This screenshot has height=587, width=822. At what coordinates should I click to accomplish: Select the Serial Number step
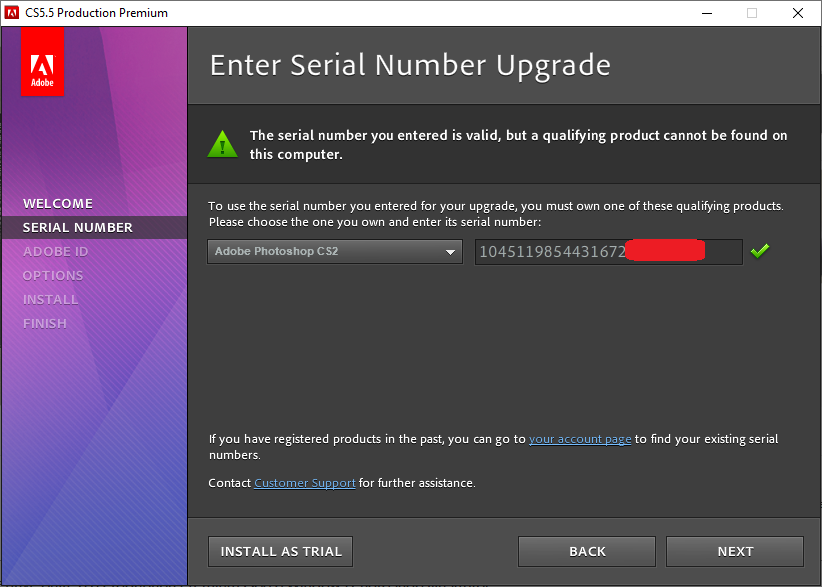point(77,227)
